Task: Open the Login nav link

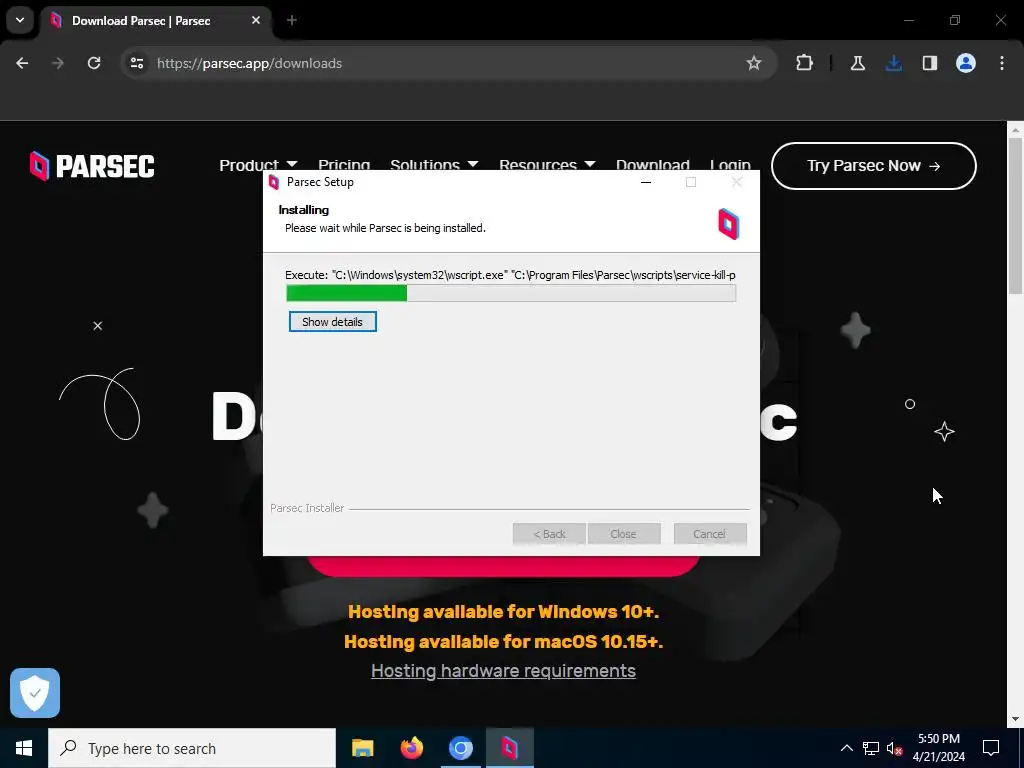Action: [730, 165]
